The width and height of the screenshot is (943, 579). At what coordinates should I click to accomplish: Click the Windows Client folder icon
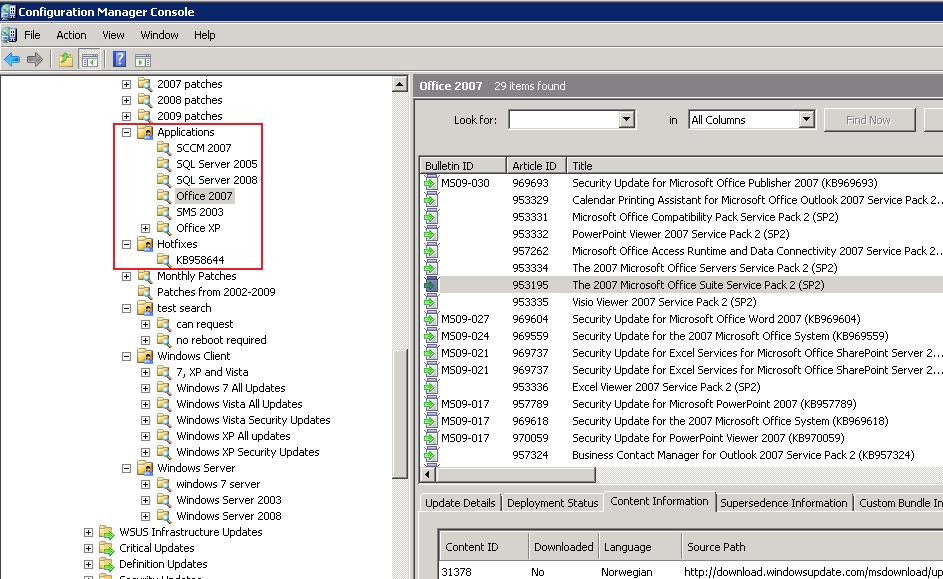[x=145, y=356]
